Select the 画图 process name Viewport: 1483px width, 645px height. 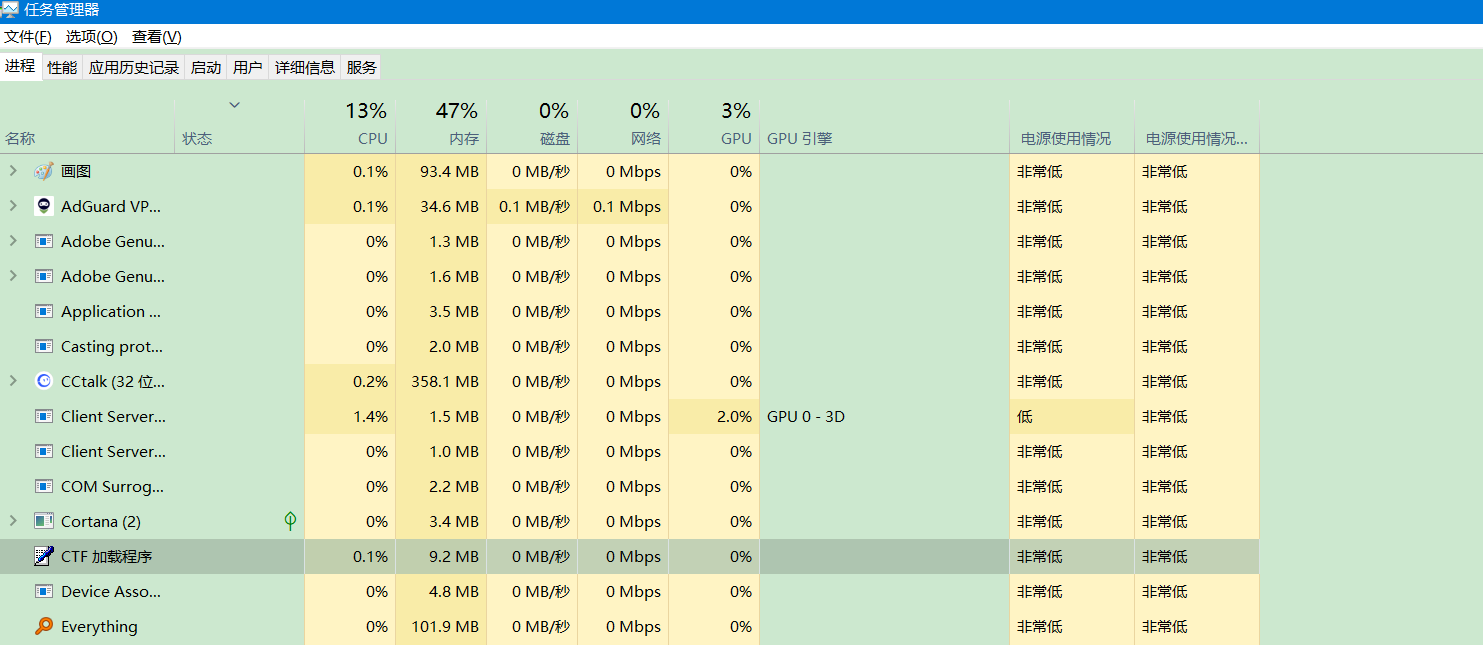point(76,171)
